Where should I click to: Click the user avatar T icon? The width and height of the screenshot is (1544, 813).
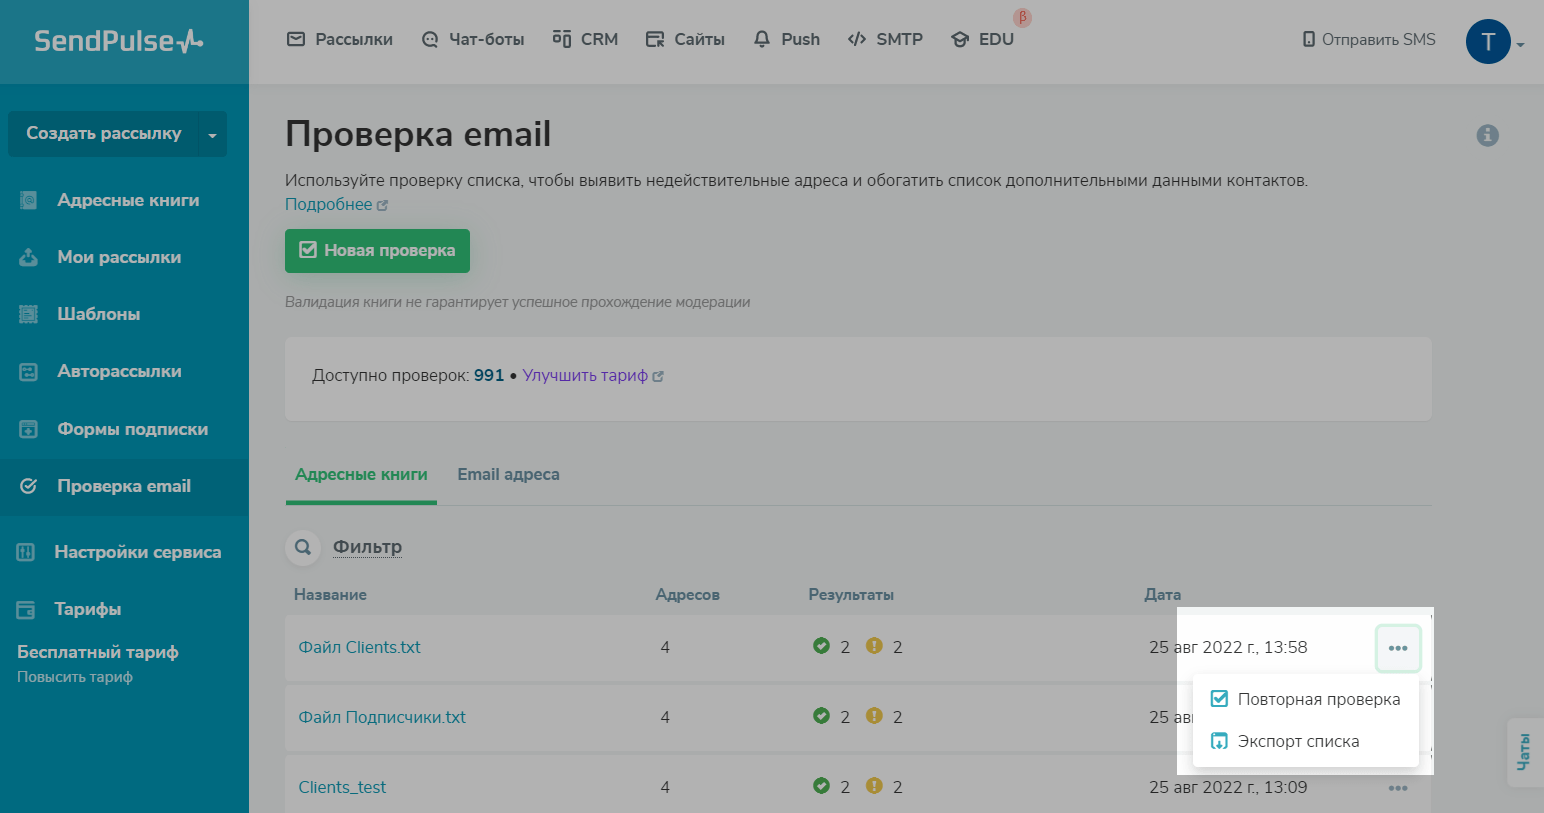(x=1487, y=42)
